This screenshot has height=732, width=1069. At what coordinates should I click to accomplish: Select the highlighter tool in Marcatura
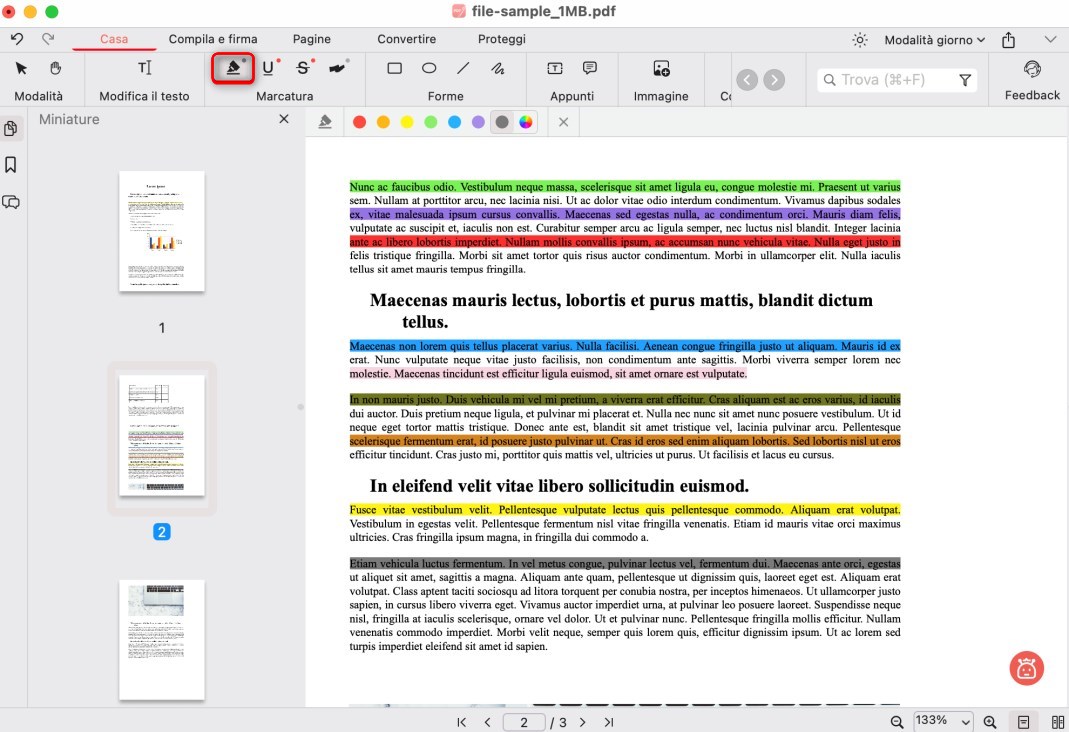coord(232,70)
